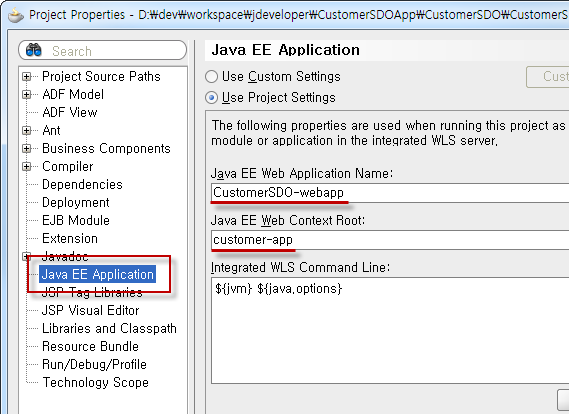
Task: Open Deployment settings
Action: (x=75, y=202)
